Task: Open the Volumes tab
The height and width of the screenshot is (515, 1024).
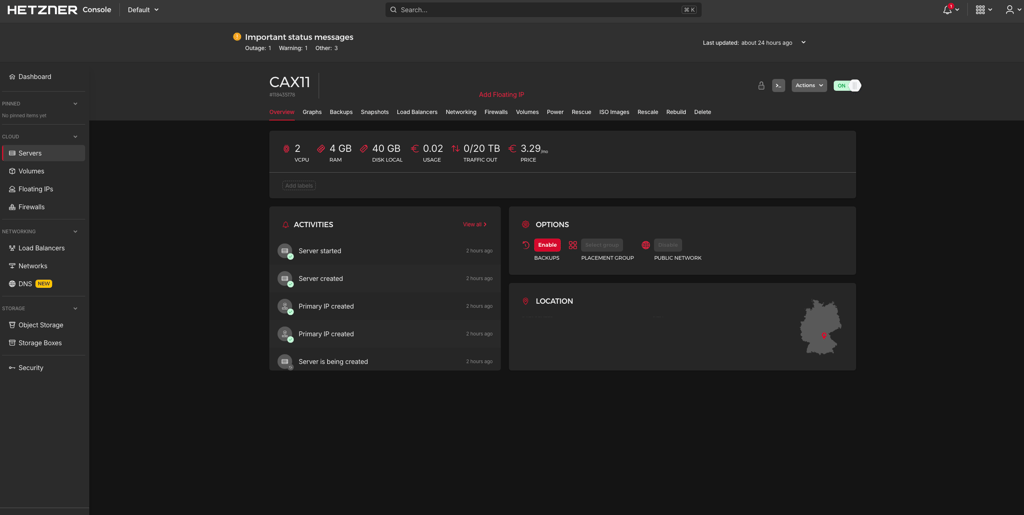Action: coord(528,112)
